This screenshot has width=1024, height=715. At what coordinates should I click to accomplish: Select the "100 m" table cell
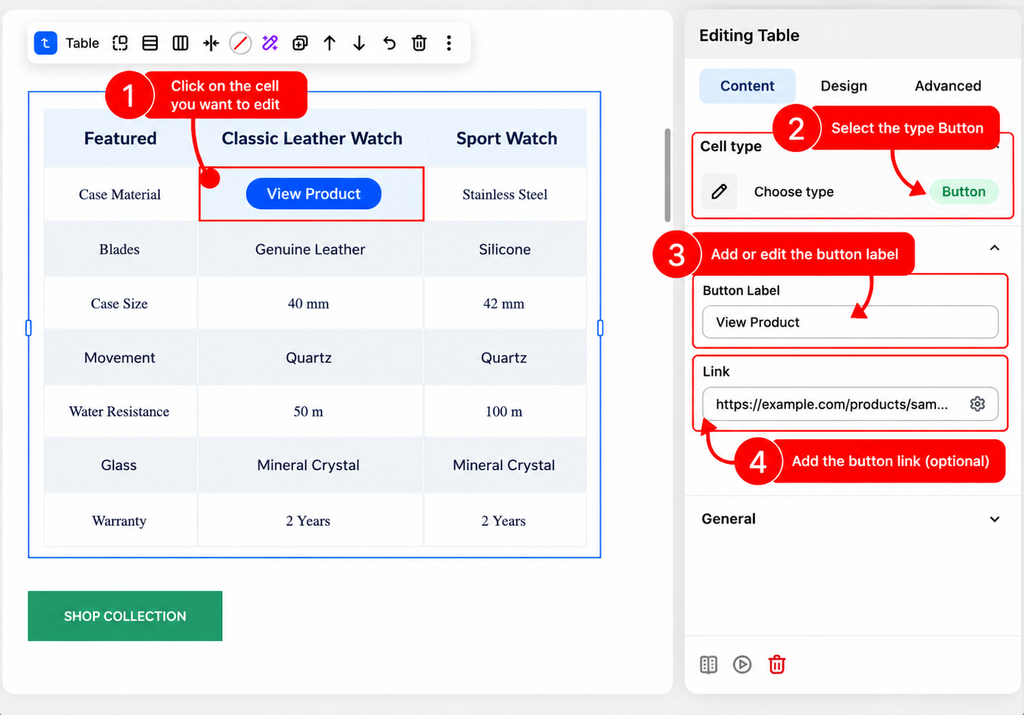click(504, 411)
